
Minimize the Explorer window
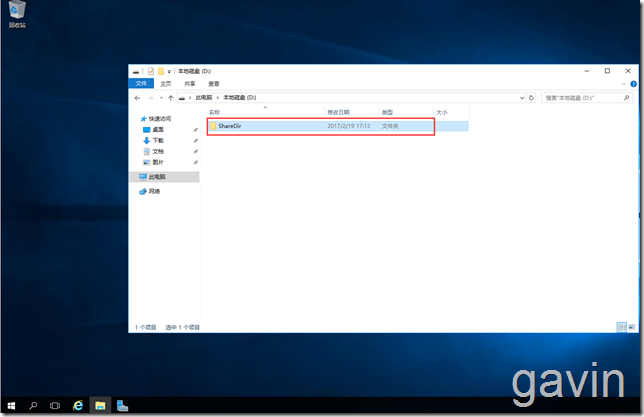(587, 71)
